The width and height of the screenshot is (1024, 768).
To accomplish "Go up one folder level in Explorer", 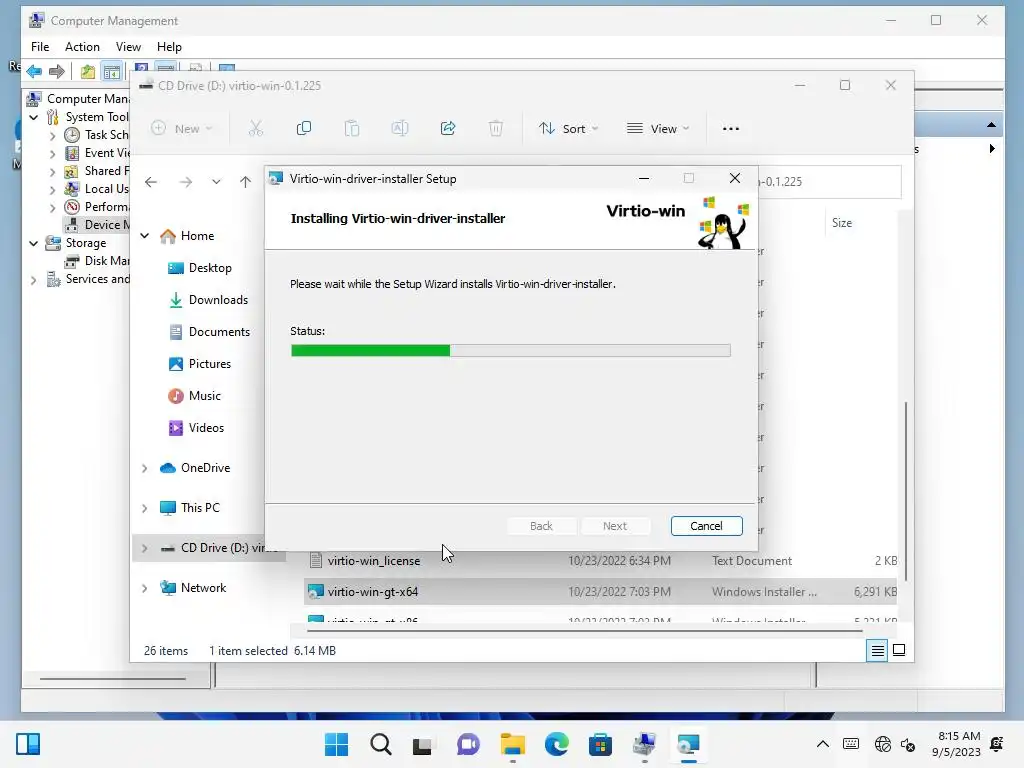I will point(245,182).
